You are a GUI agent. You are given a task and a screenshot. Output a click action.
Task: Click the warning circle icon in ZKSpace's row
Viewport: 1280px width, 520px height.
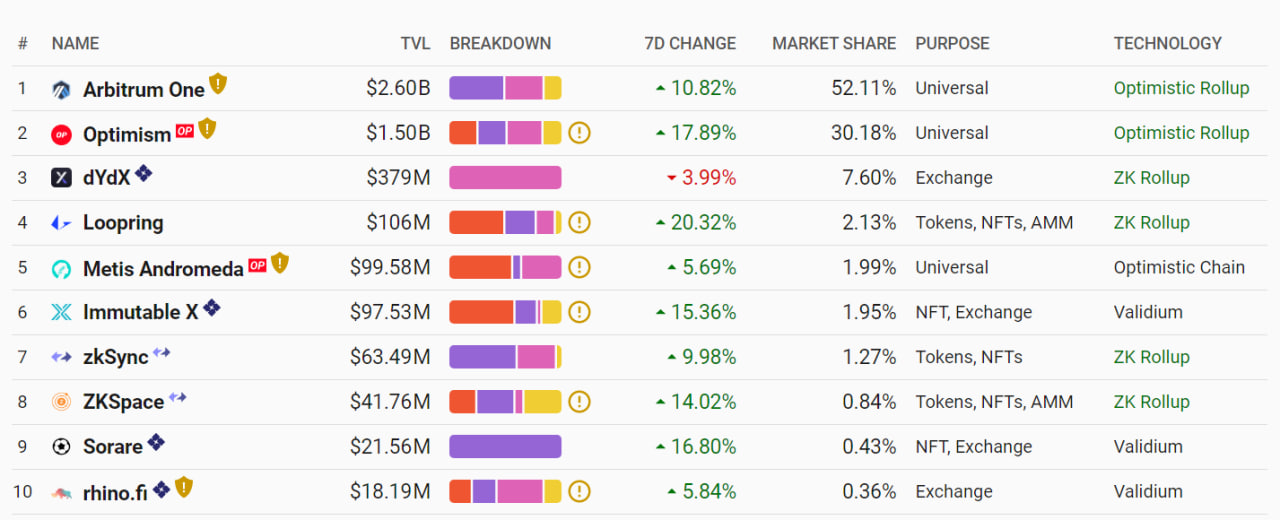pos(580,402)
